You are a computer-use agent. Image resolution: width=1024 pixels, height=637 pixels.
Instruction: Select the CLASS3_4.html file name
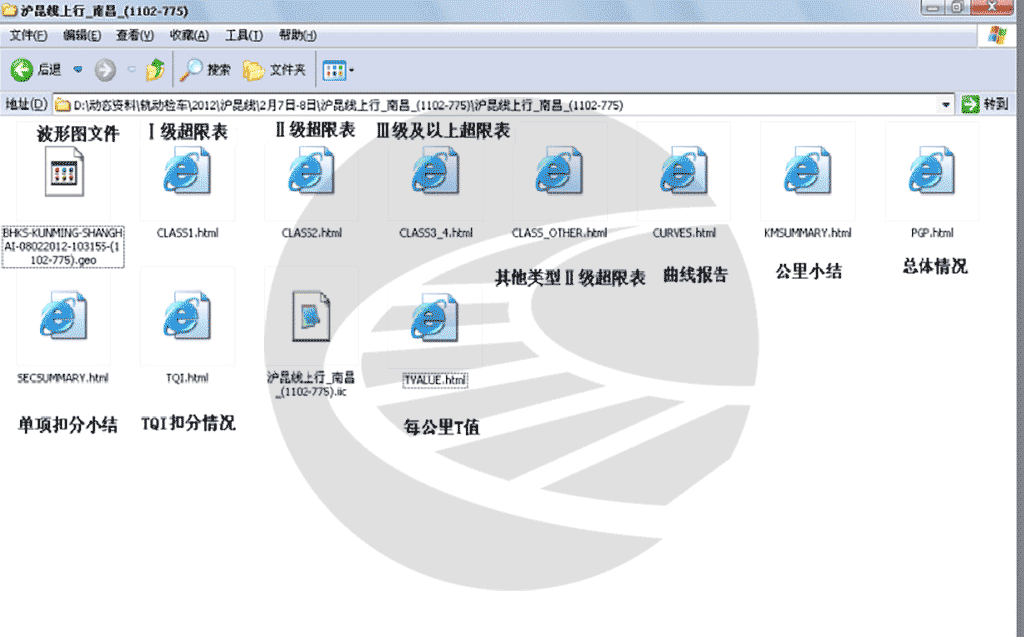tap(436, 233)
